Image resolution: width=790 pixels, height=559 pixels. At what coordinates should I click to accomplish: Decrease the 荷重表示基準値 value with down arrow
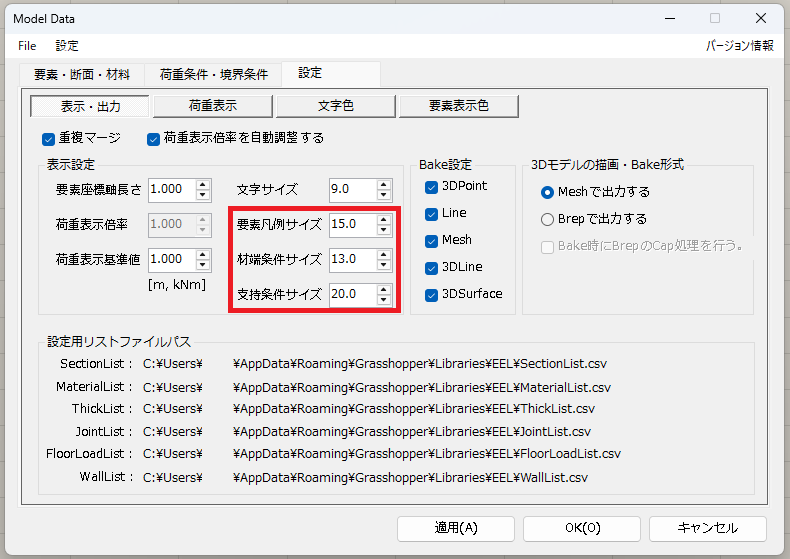203,265
